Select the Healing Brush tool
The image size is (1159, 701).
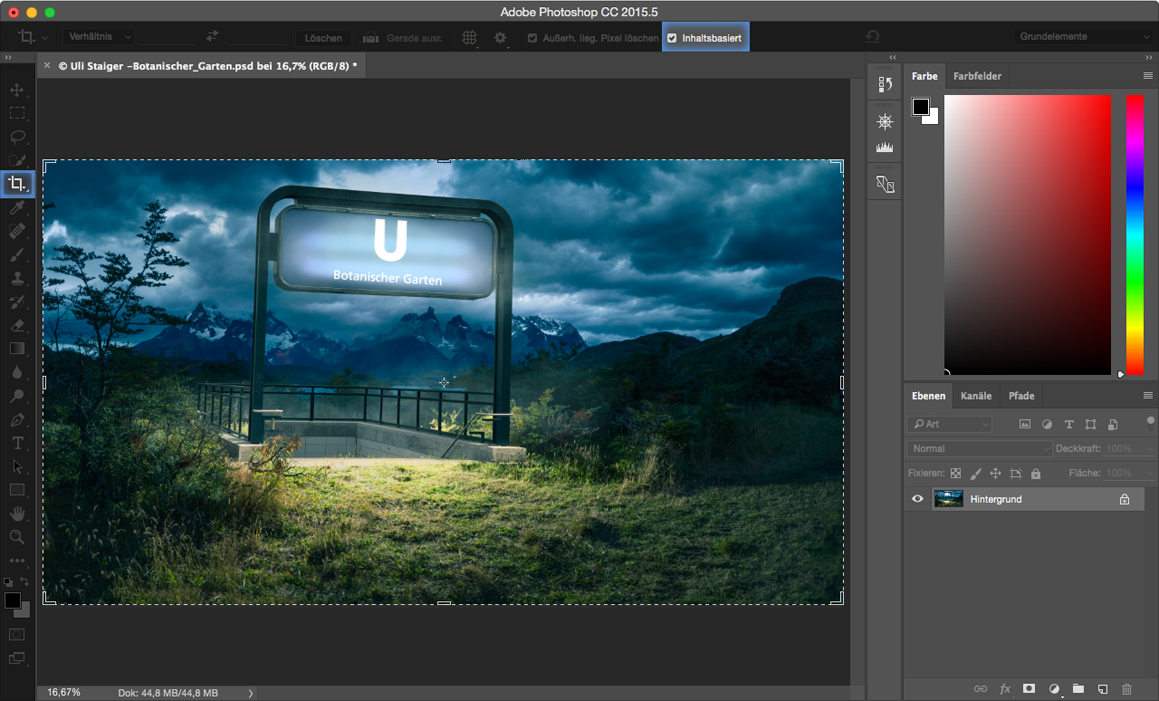point(16,231)
